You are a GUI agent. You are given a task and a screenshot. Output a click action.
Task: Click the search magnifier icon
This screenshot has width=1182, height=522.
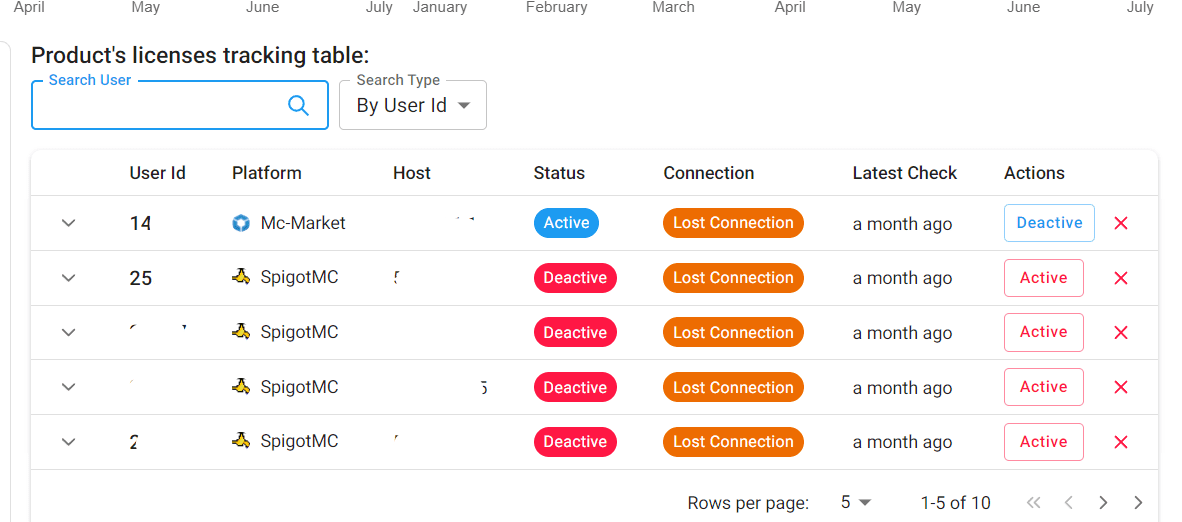coord(298,105)
